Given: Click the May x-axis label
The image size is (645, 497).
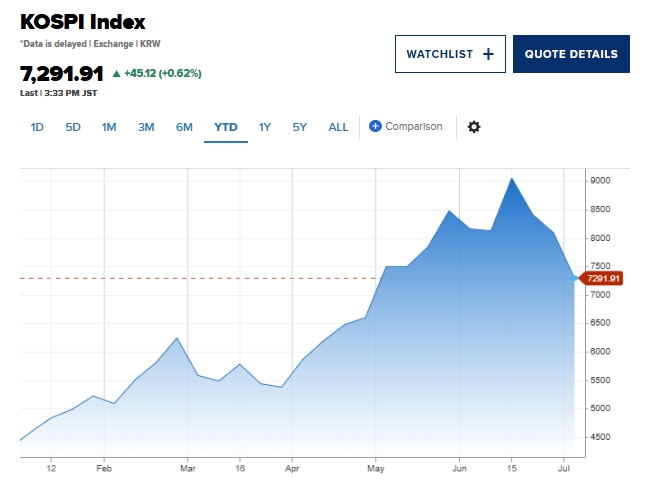Looking at the screenshot, I should (376, 469).
